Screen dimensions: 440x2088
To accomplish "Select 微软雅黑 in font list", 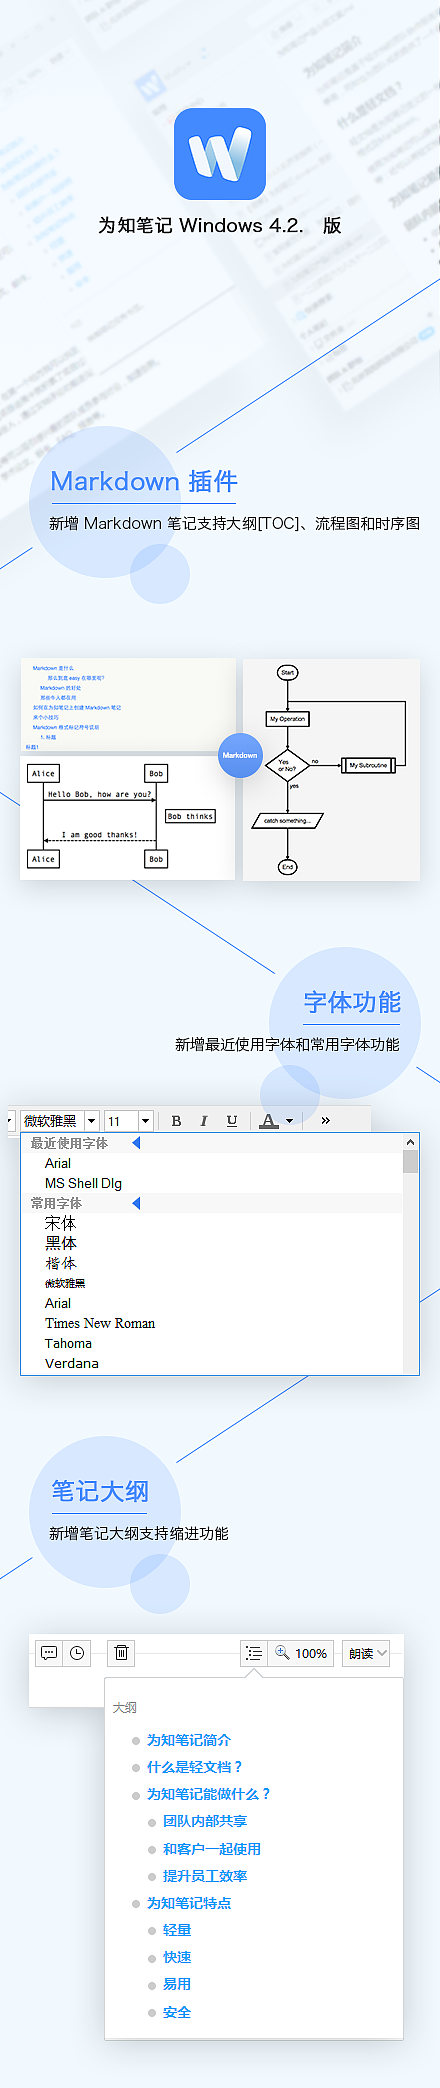I will [x=65, y=1283].
